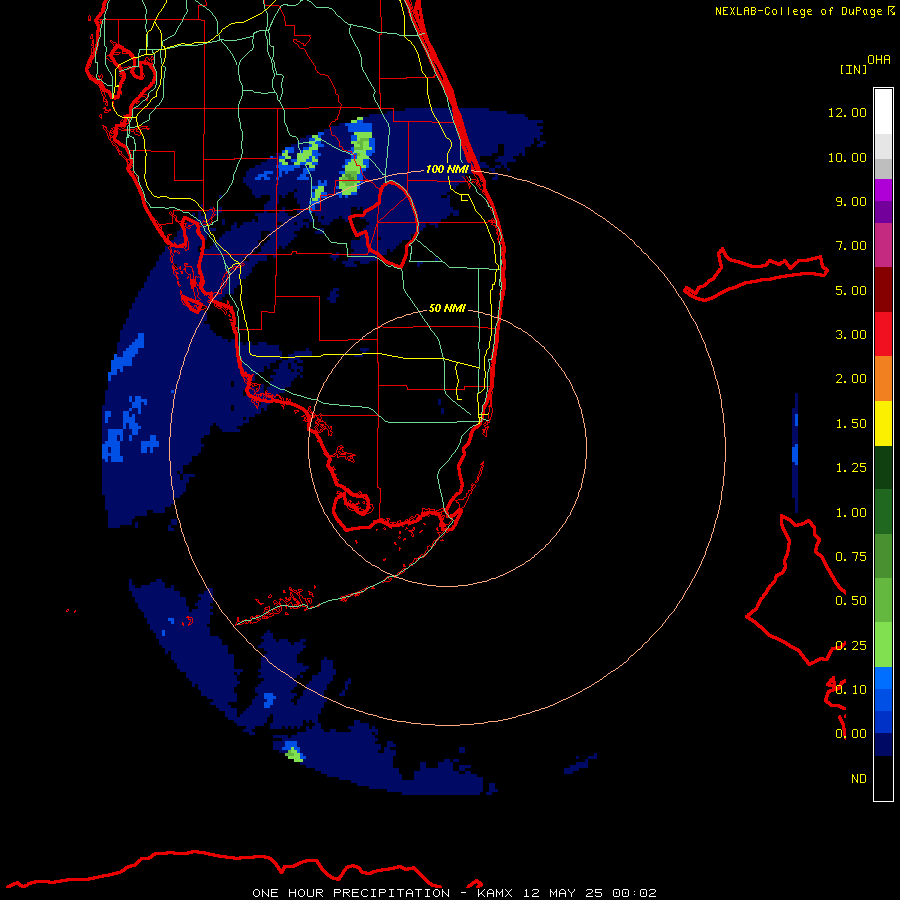Click the '3.00' legend value
The width and height of the screenshot is (900, 900).
click(x=851, y=335)
